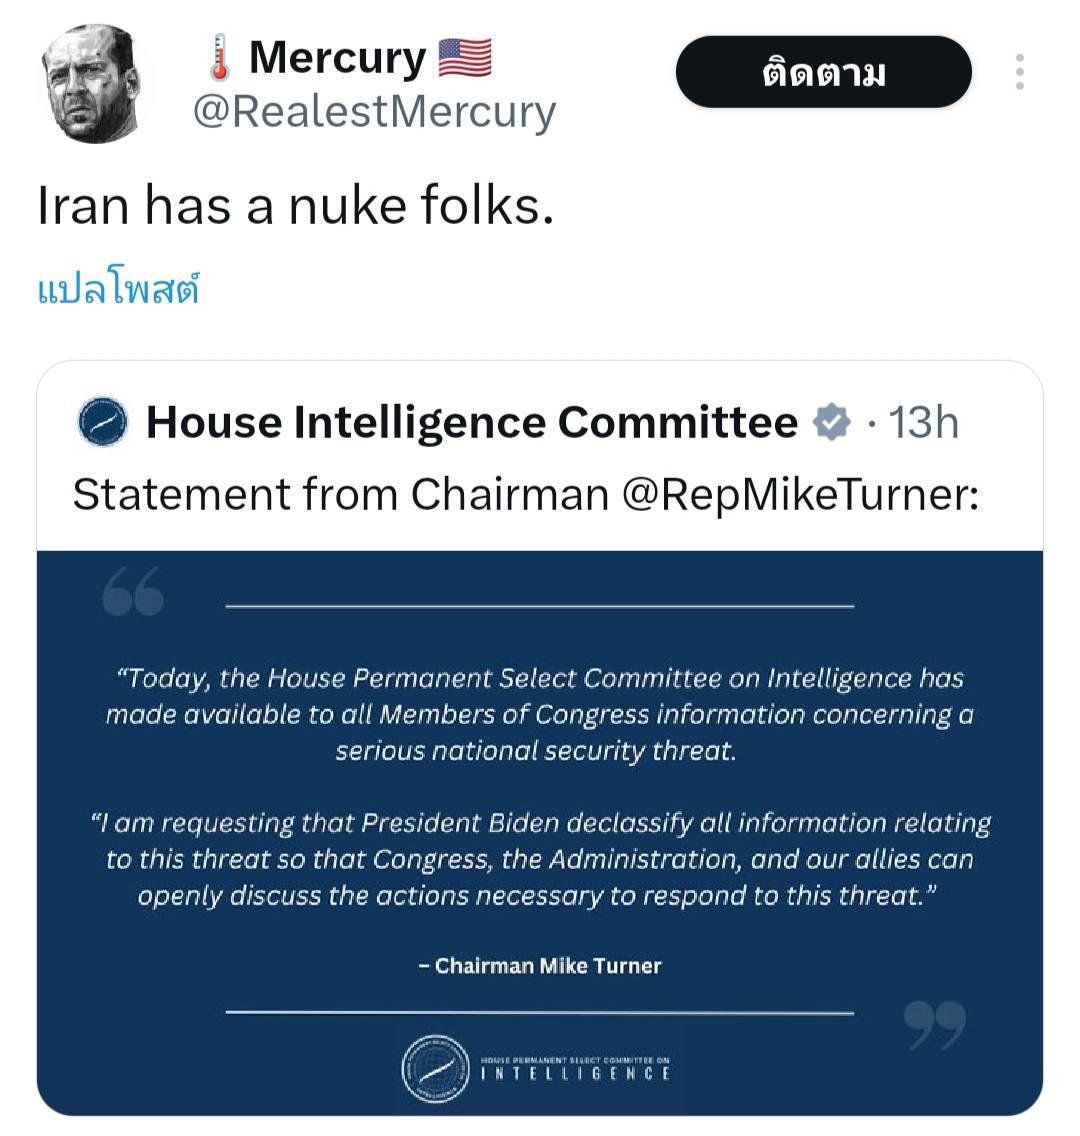The height and width of the screenshot is (1136, 1080).
Task: Click the "Iran has a nuke folks." text
Action: tap(295, 206)
